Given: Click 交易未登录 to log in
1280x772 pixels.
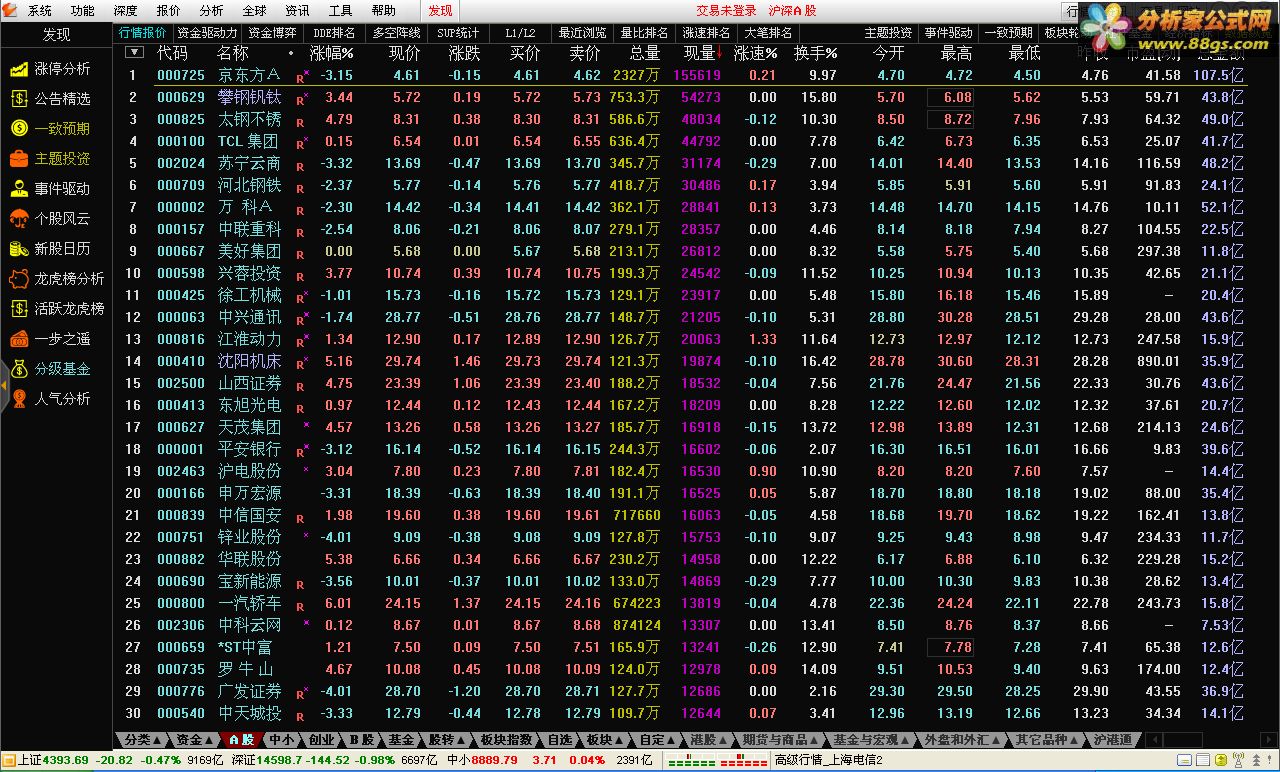Looking at the screenshot, I should (x=726, y=11).
